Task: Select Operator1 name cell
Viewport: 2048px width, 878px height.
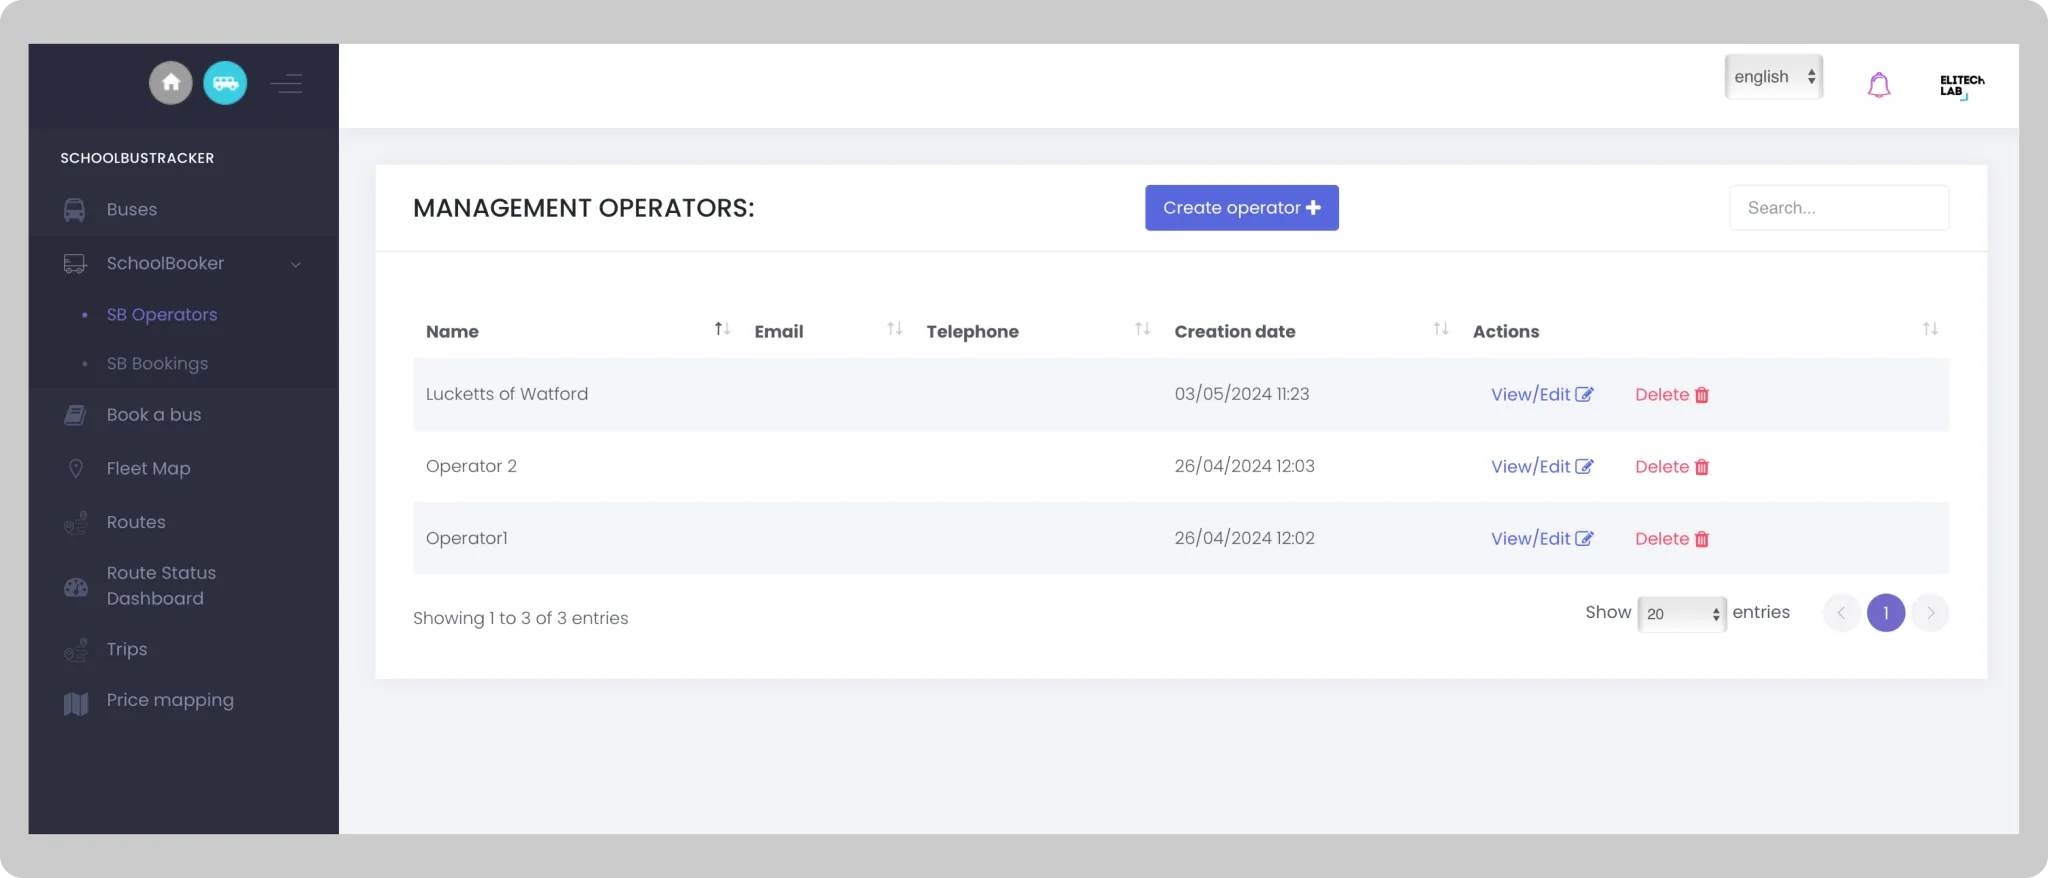Action: coord(466,538)
